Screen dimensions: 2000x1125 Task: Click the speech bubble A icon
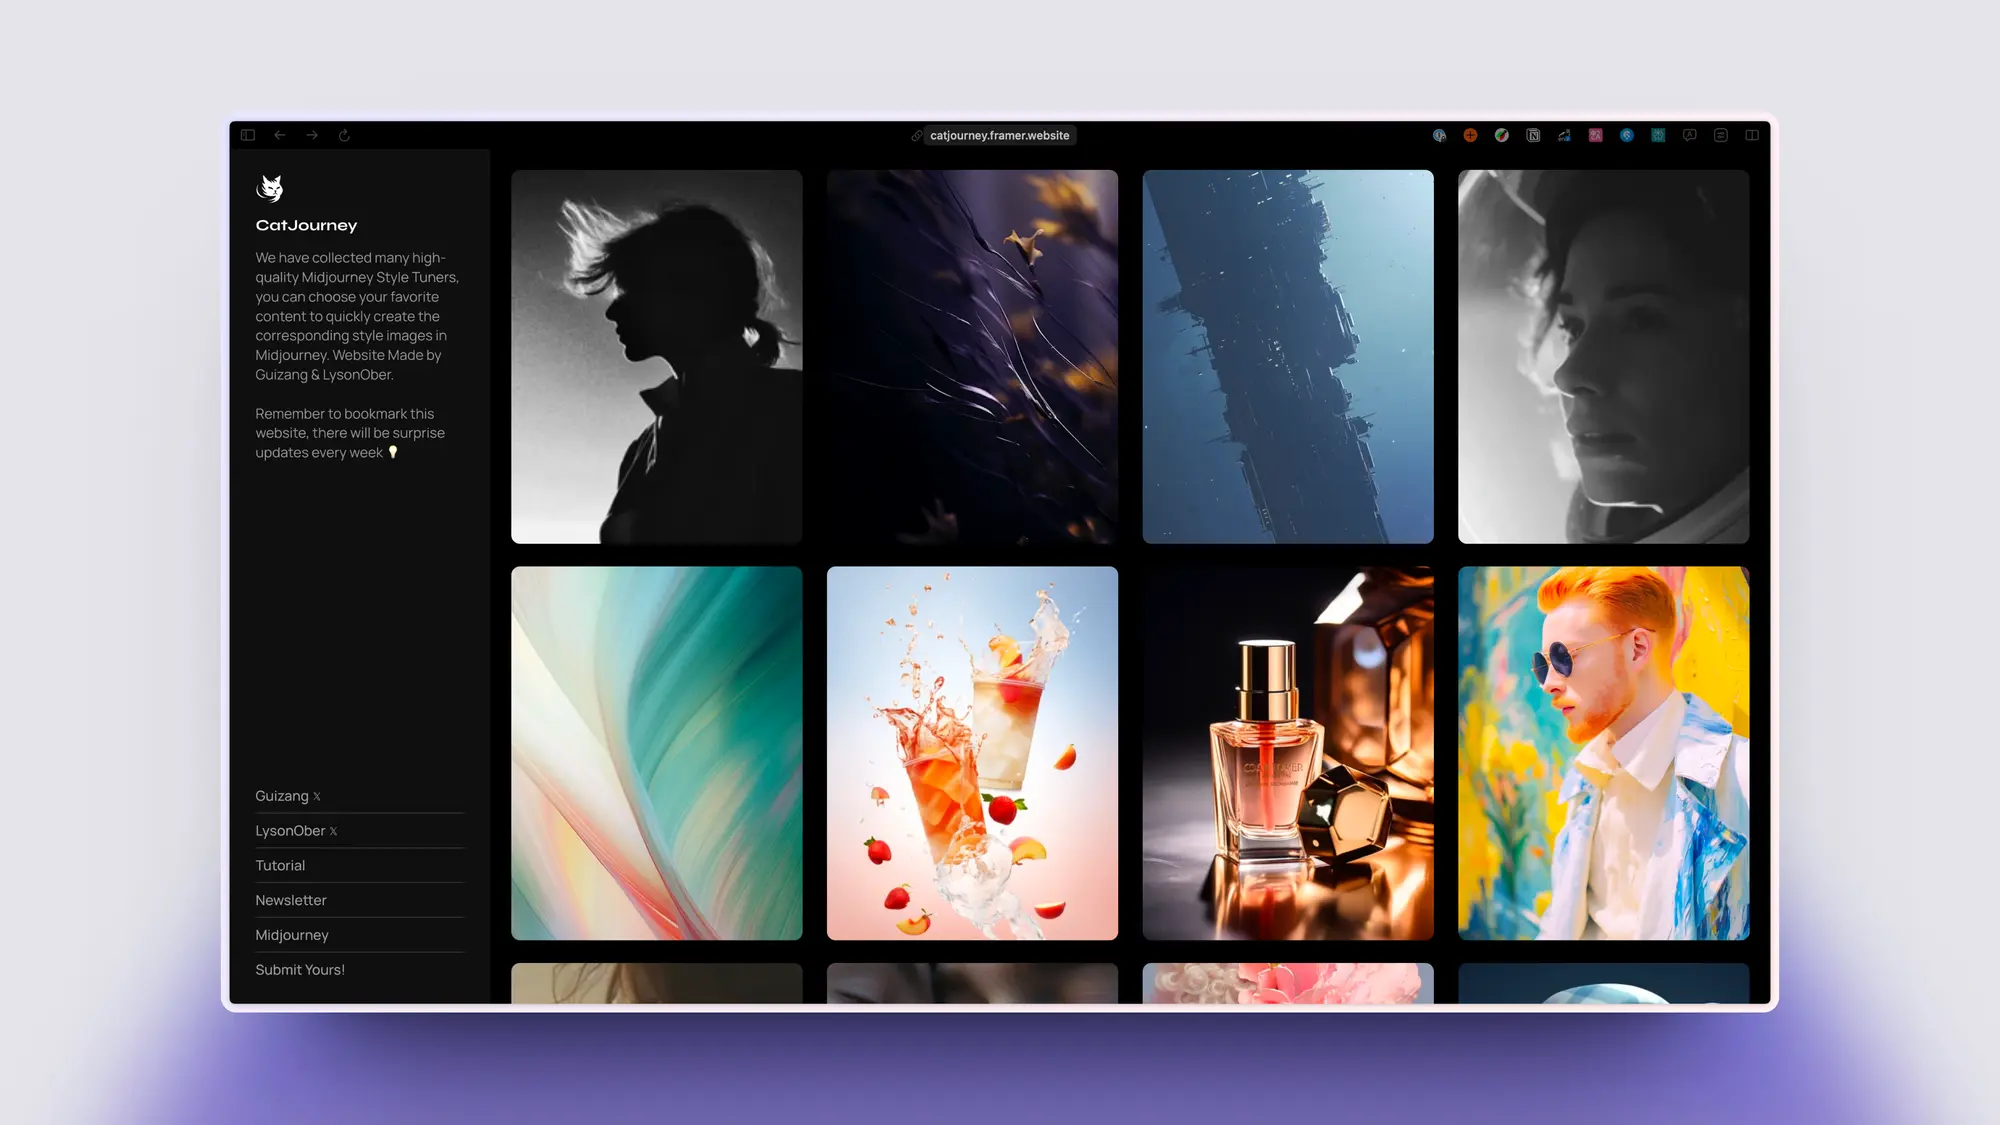[1690, 135]
